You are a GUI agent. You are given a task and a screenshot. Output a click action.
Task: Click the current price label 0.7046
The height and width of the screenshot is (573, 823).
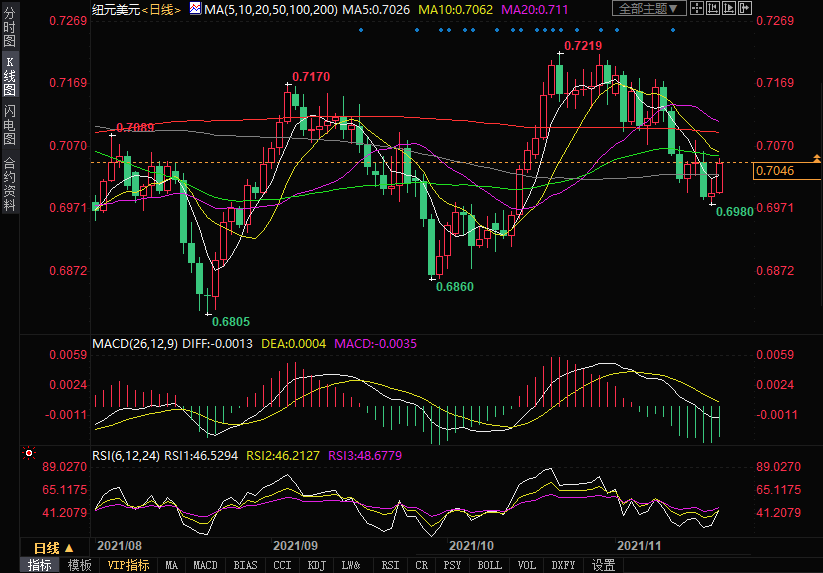pyautogui.click(x=775, y=171)
